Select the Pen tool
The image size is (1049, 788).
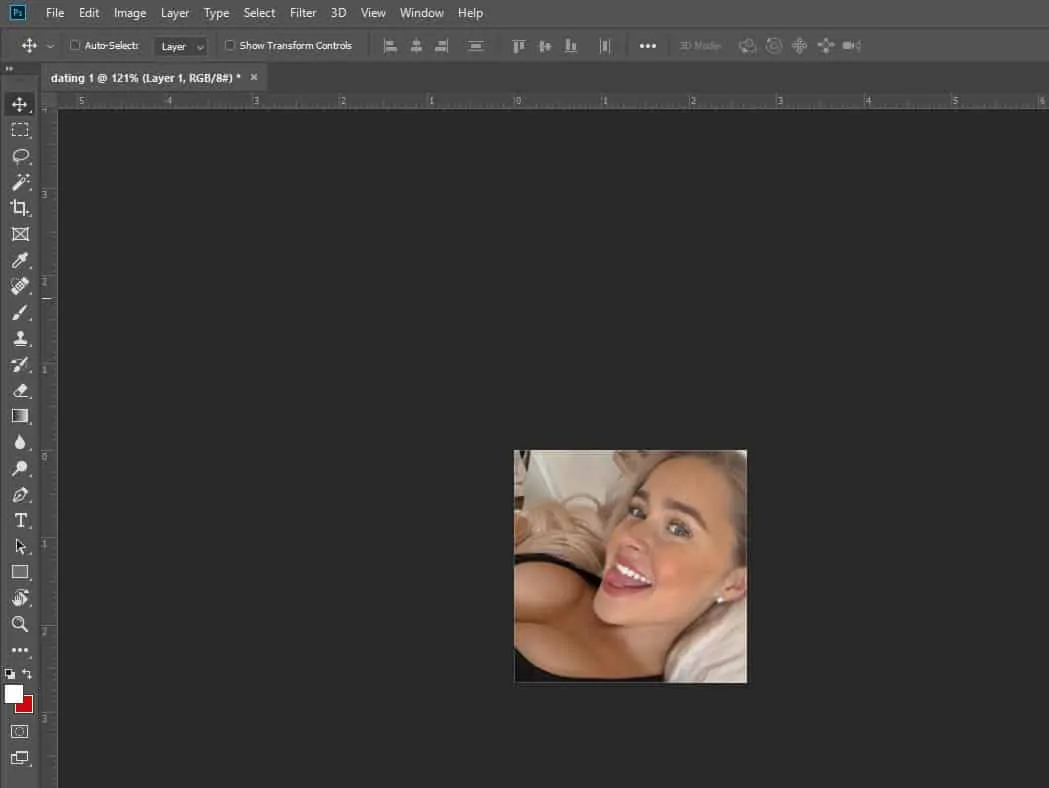(20, 495)
